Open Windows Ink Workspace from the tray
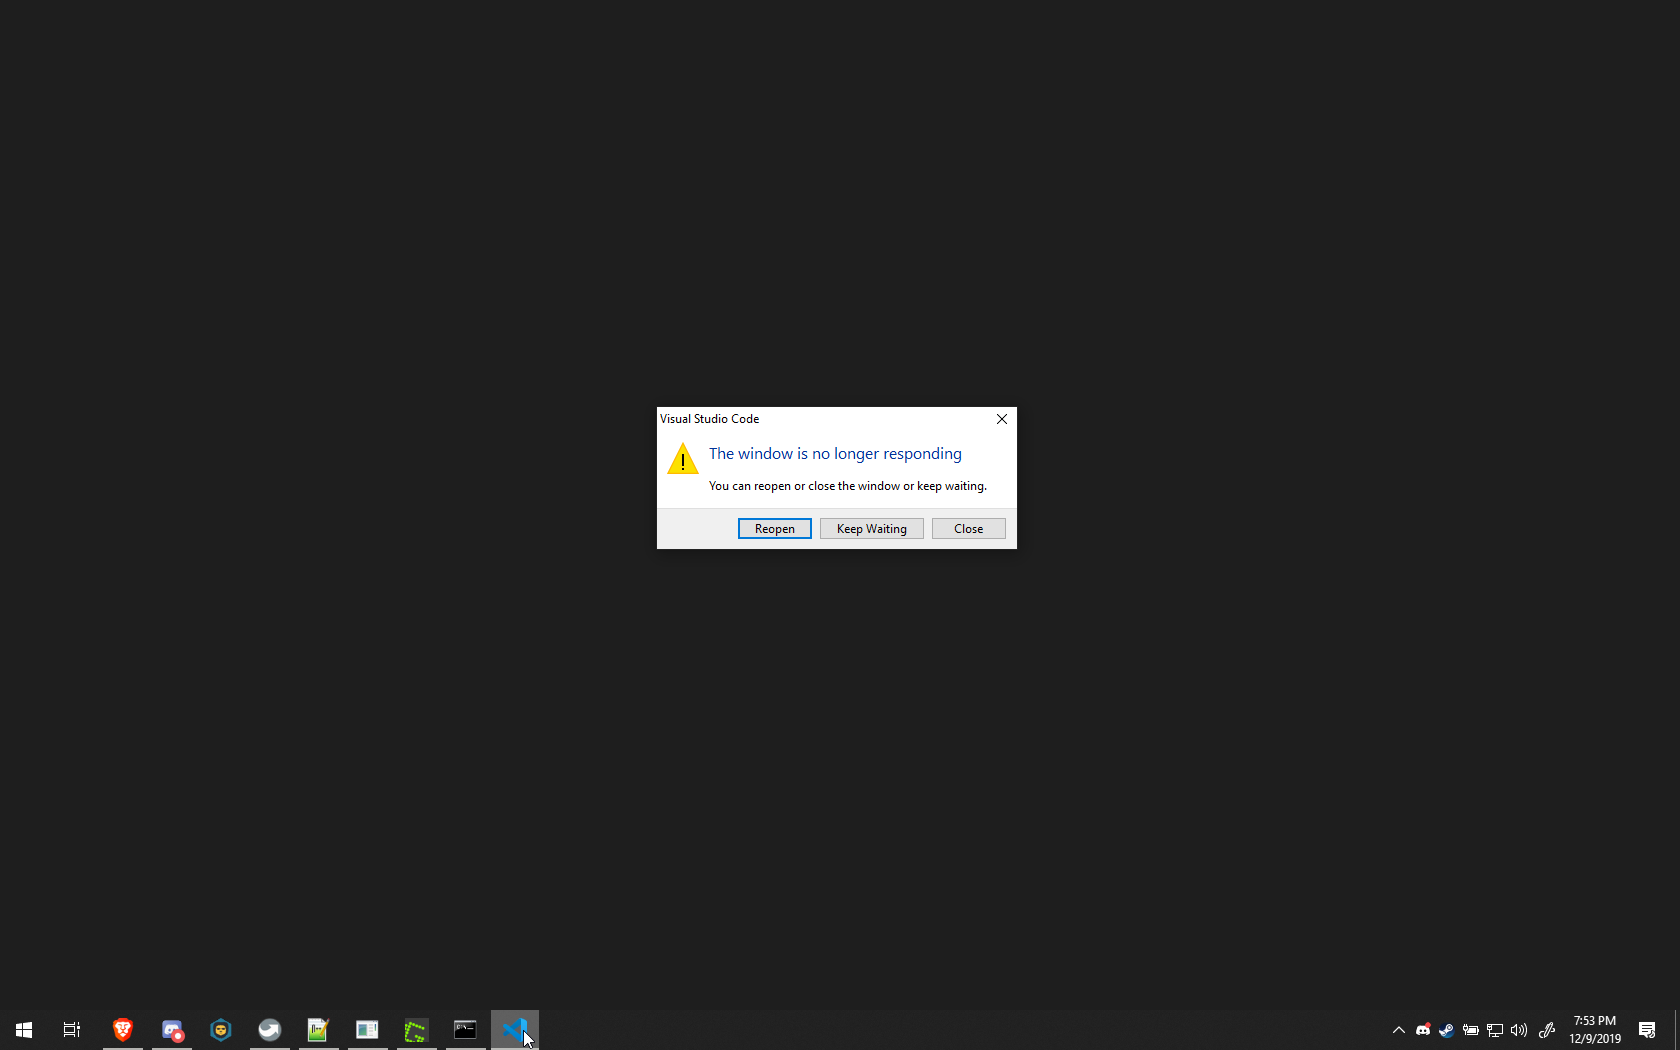 coord(1547,1030)
